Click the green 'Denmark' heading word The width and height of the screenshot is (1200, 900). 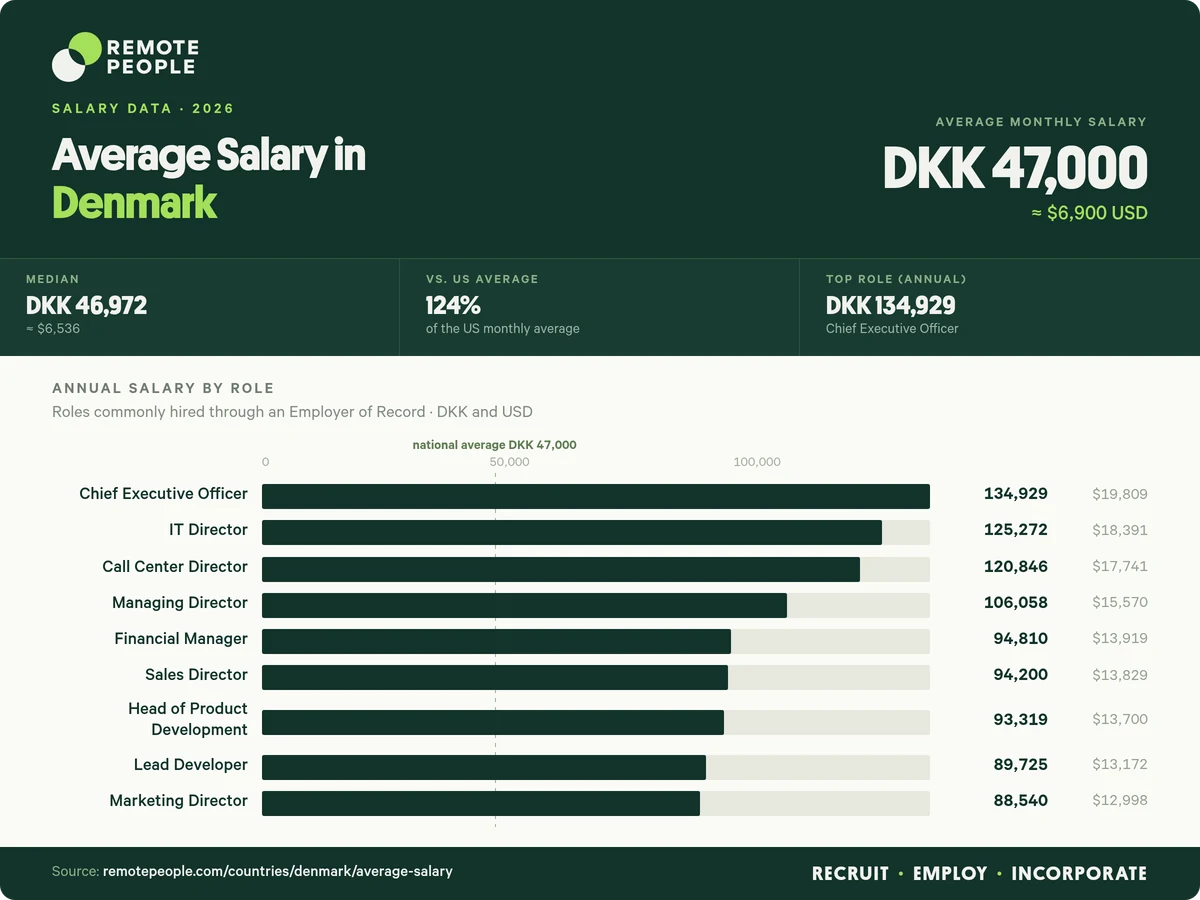click(x=134, y=202)
